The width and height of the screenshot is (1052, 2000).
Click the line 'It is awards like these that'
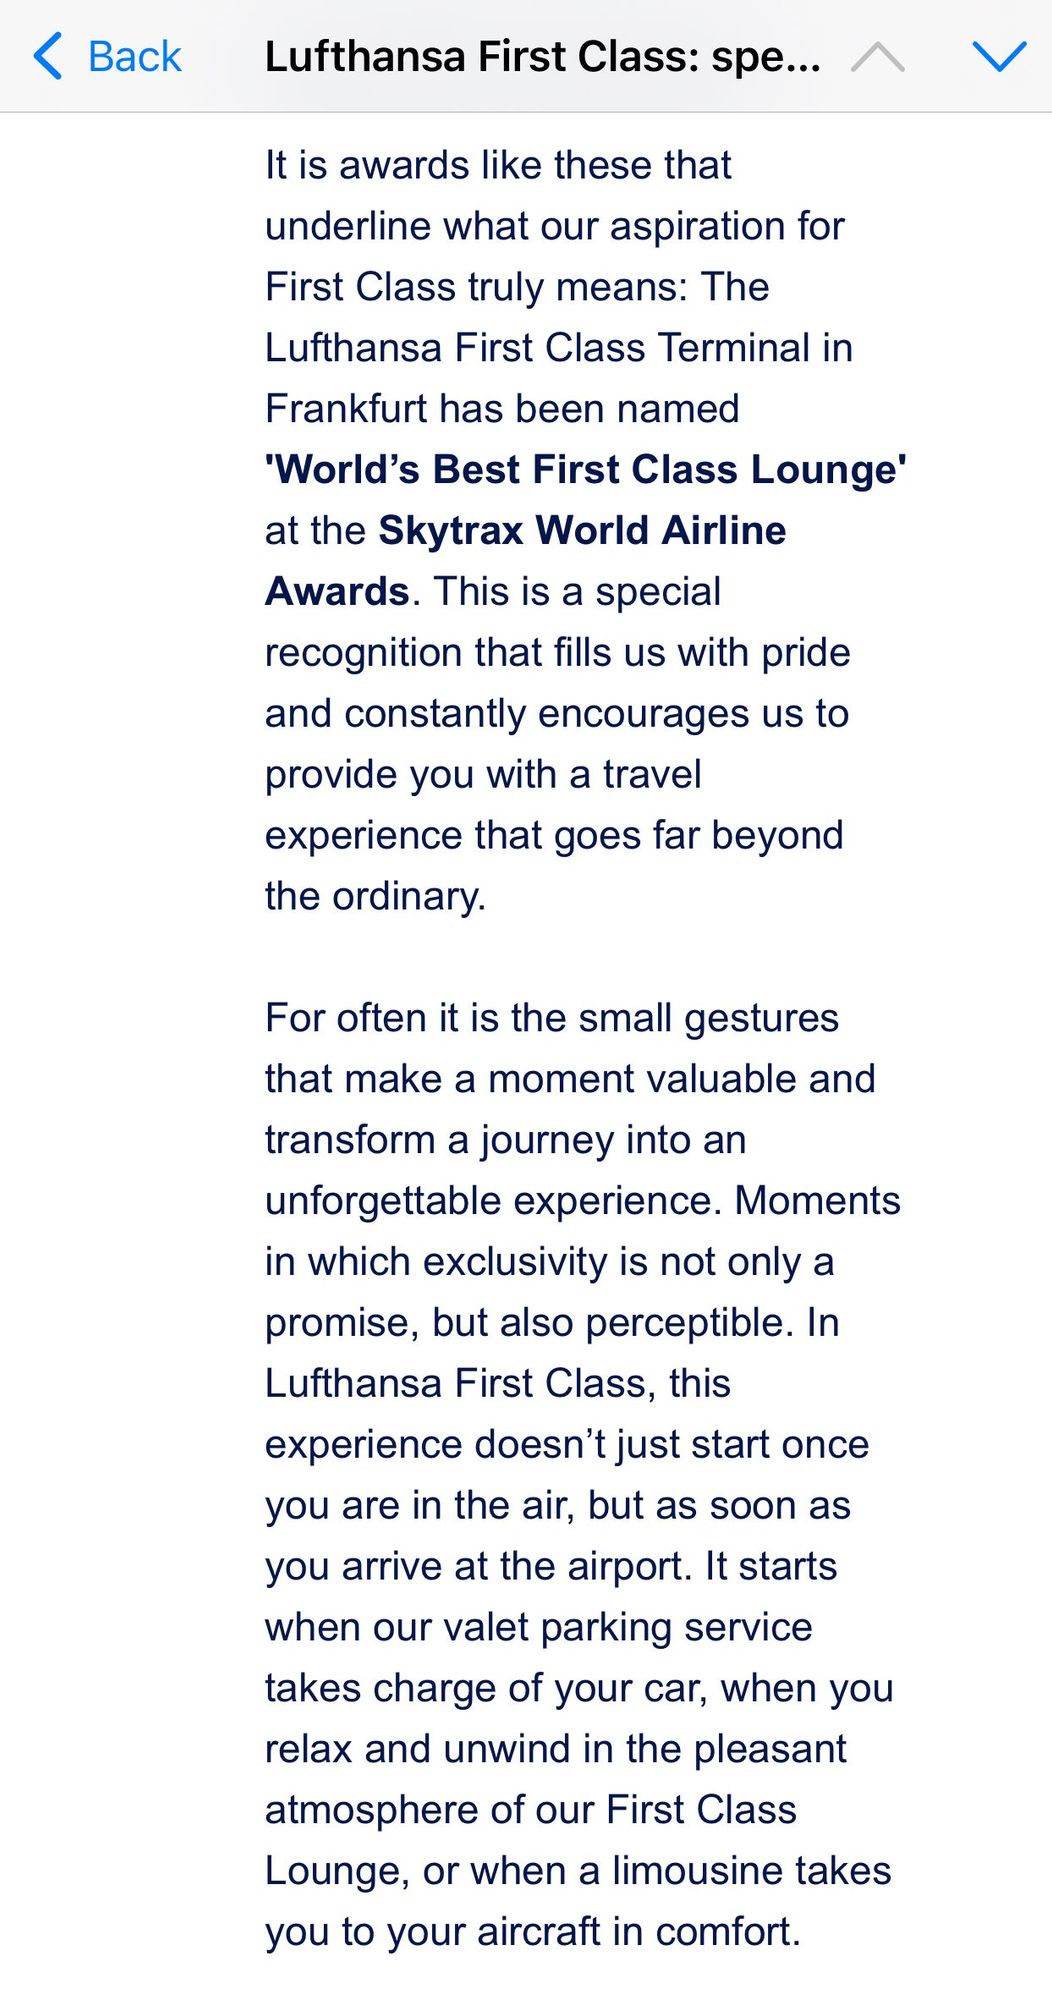498,165
